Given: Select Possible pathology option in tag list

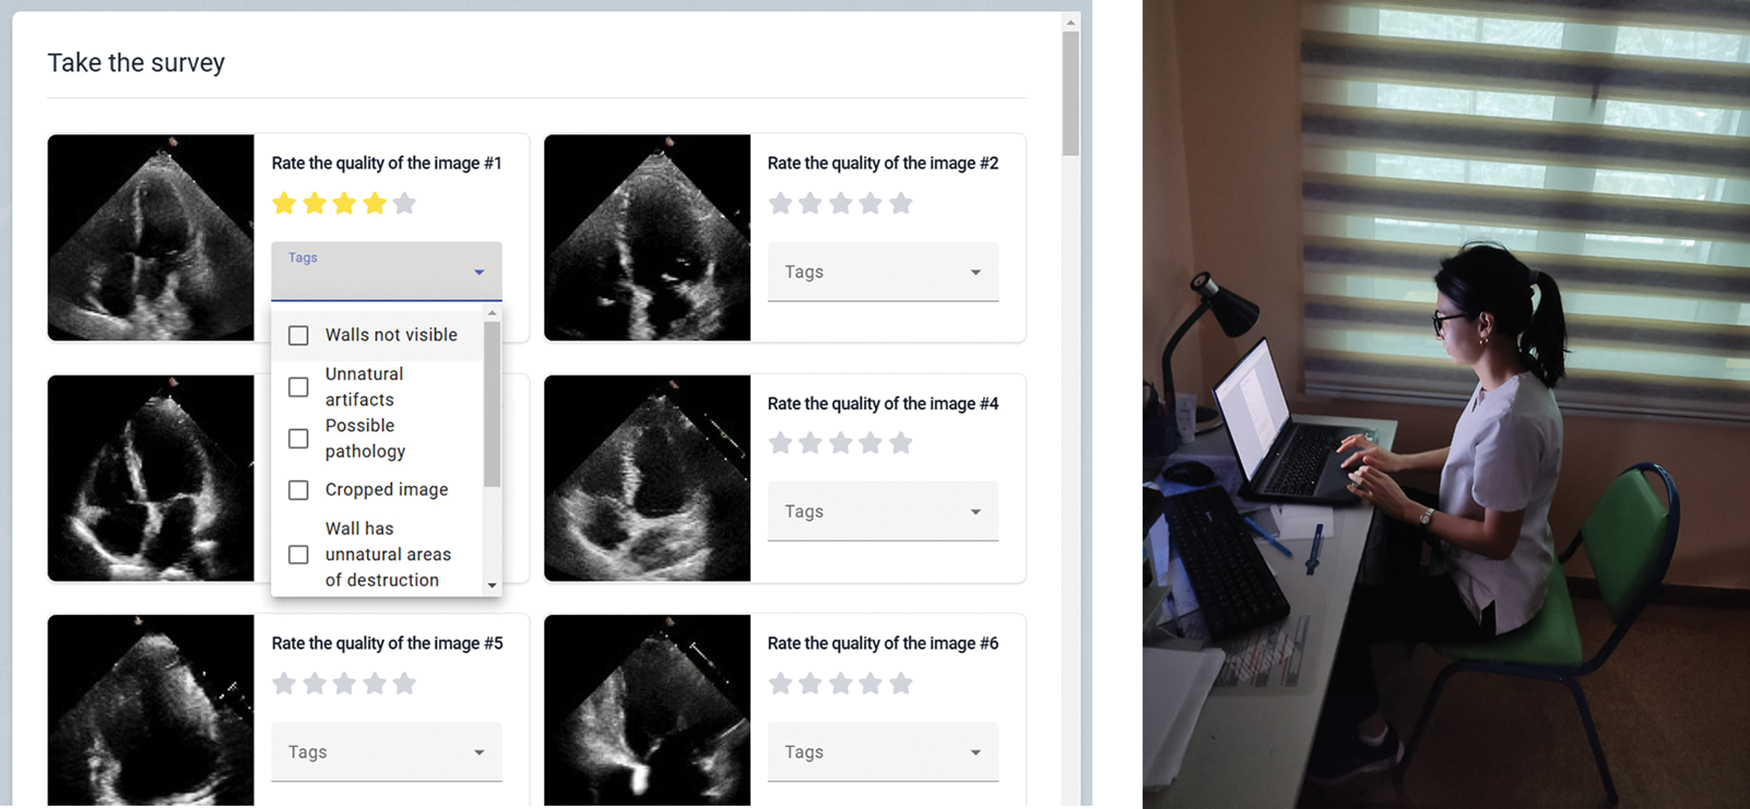Looking at the screenshot, I should point(298,439).
